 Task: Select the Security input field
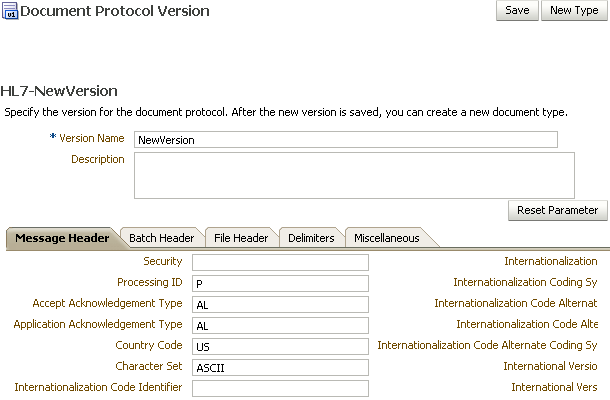(280, 262)
